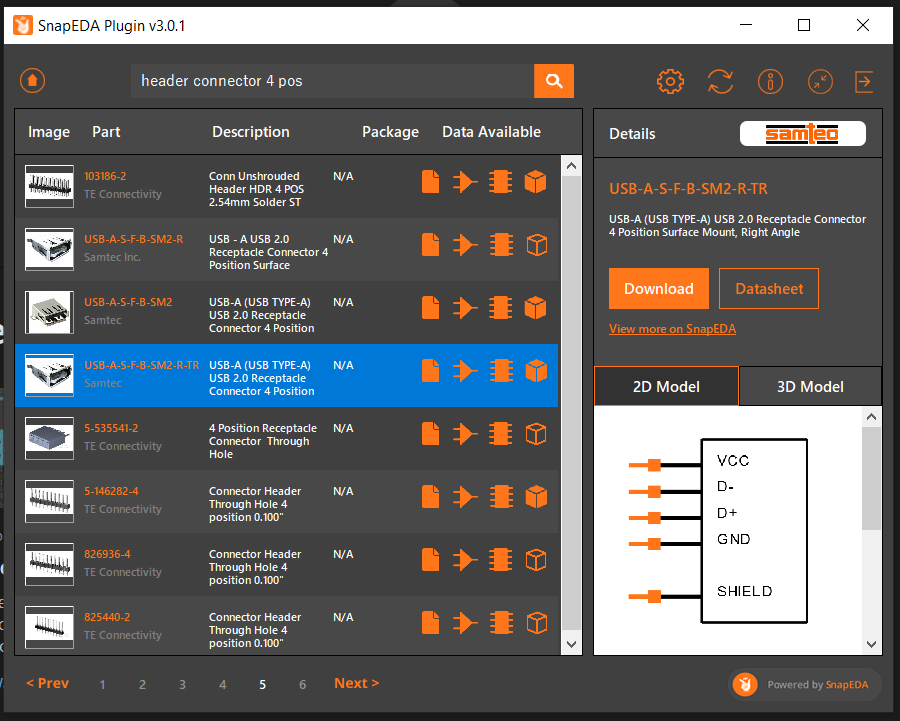
Task: Click schematic symbol icon for USB-A-S-F-B-SM2
Action: pyautogui.click(x=464, y=308)
